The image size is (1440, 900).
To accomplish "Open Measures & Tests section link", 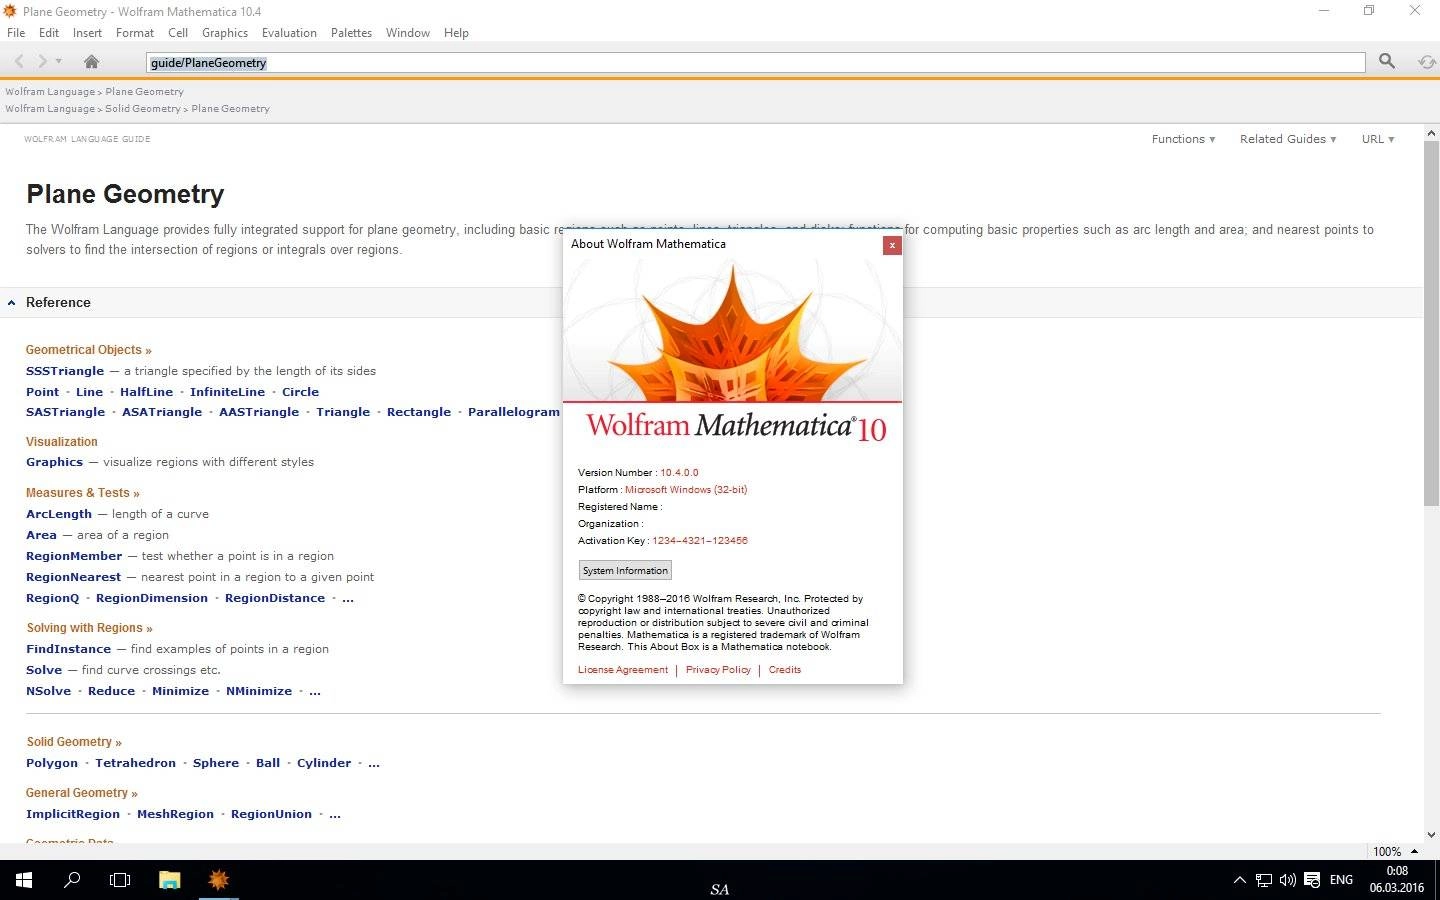I will point(82,493).
